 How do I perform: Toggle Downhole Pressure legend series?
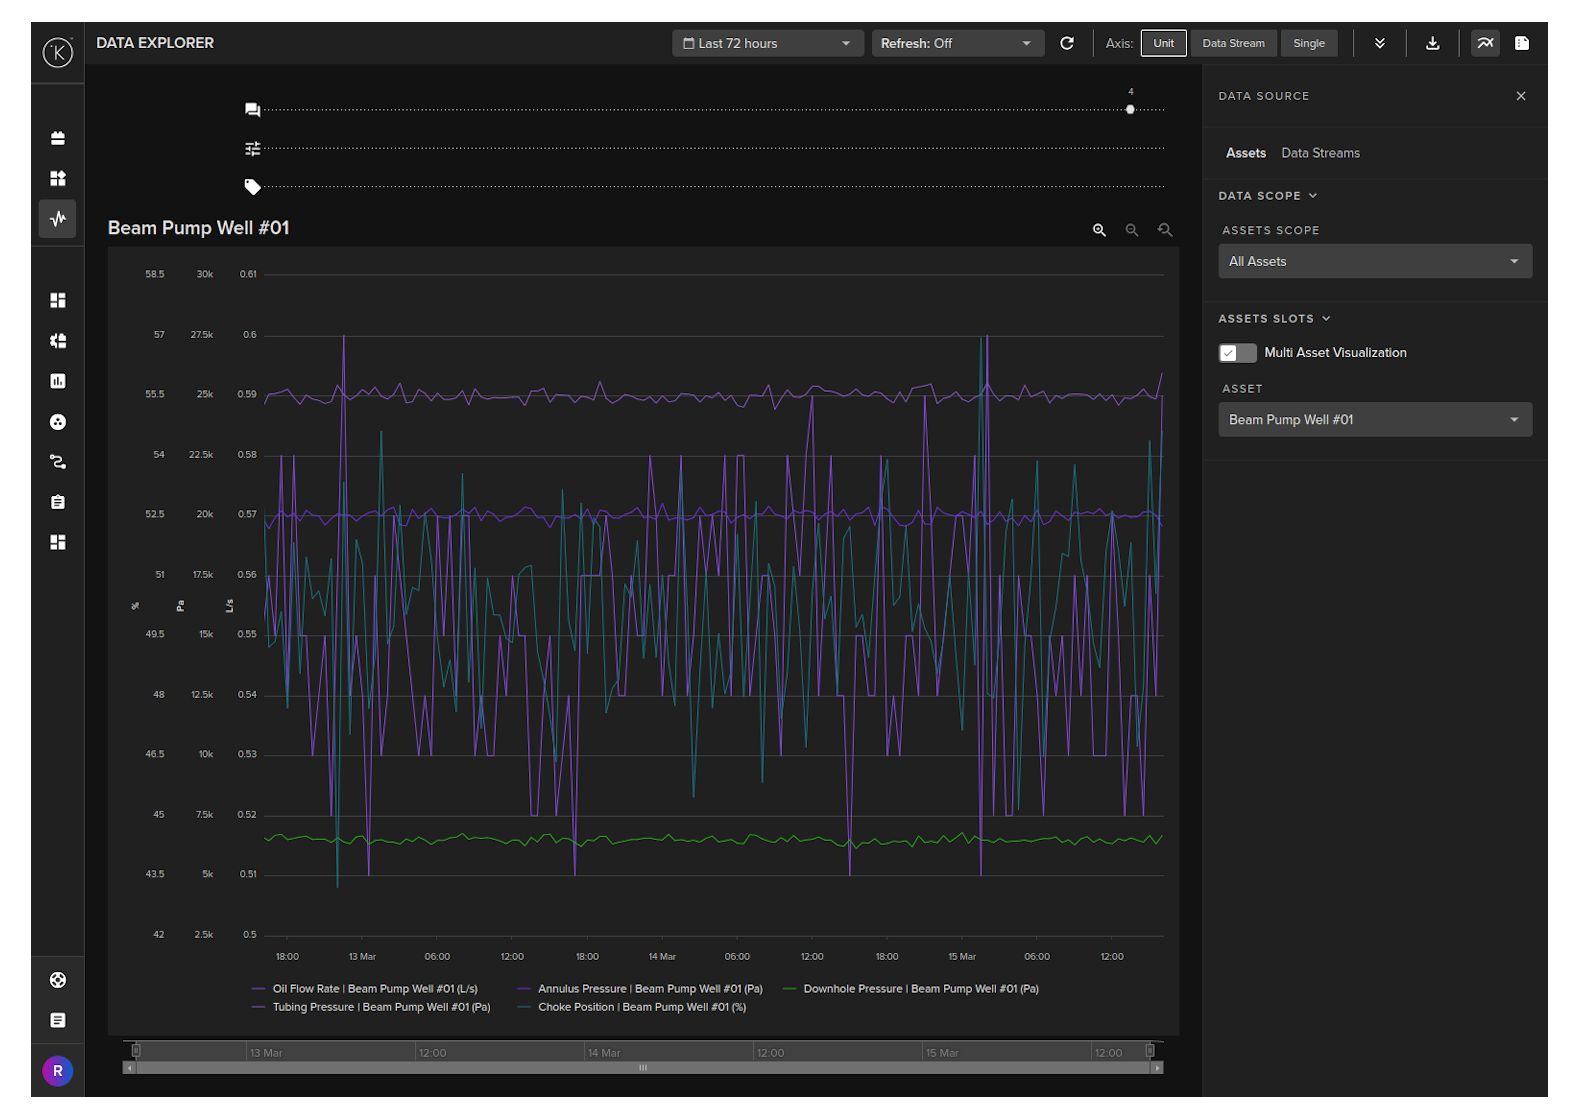click(x=920, y=989)
